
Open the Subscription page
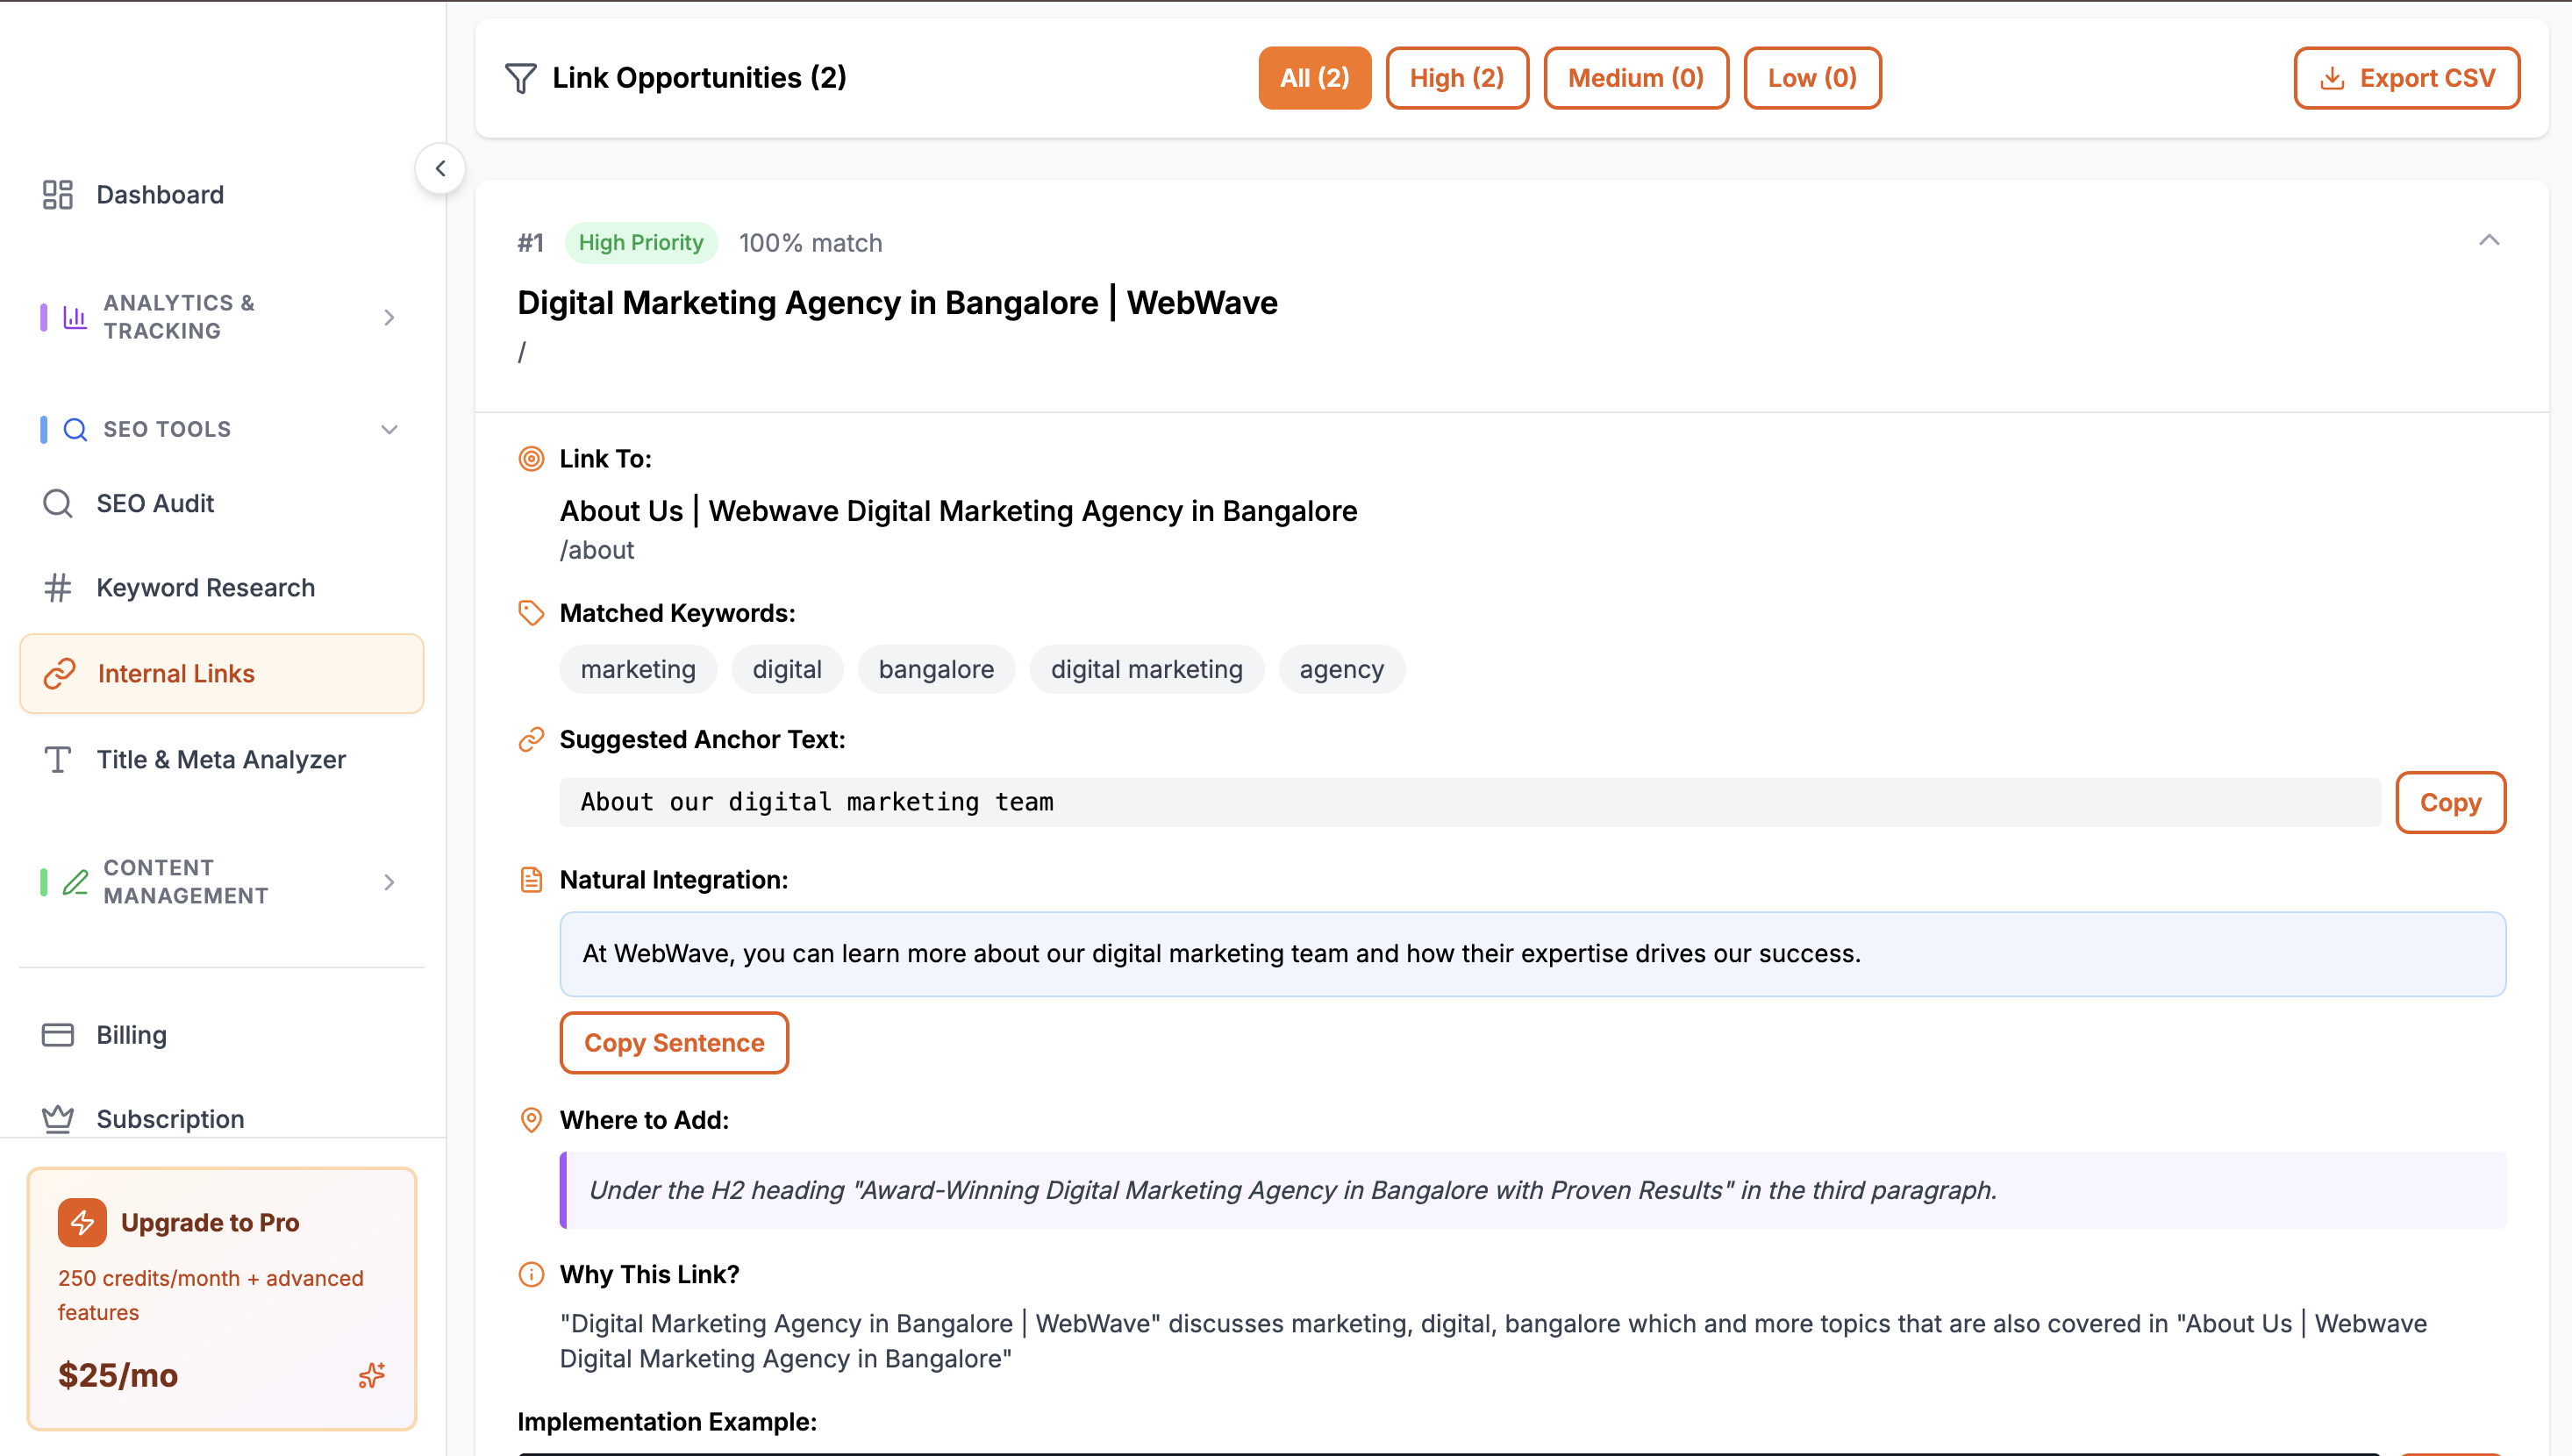[170, 1118]
